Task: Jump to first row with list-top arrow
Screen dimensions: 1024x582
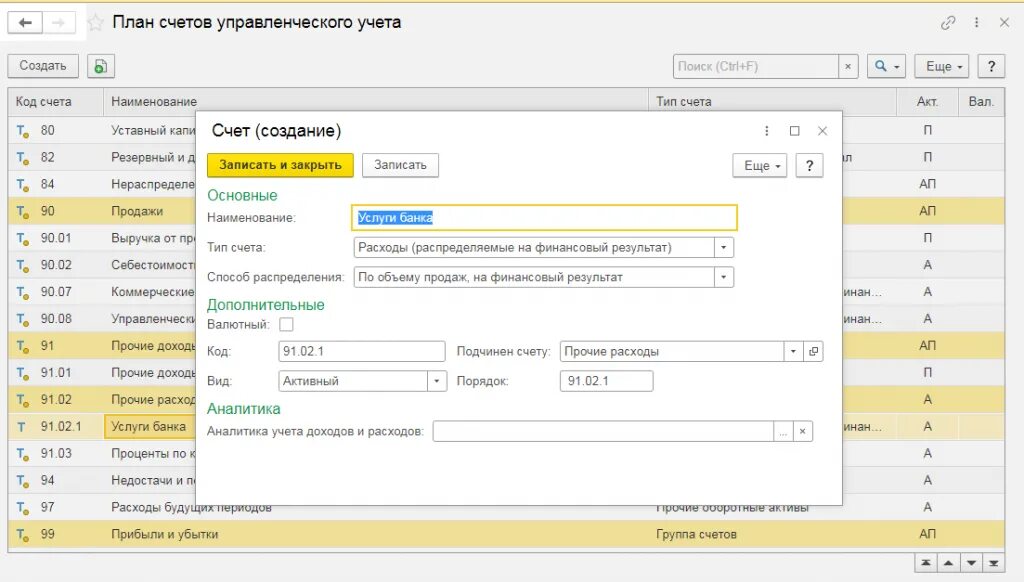Action: 925,563
